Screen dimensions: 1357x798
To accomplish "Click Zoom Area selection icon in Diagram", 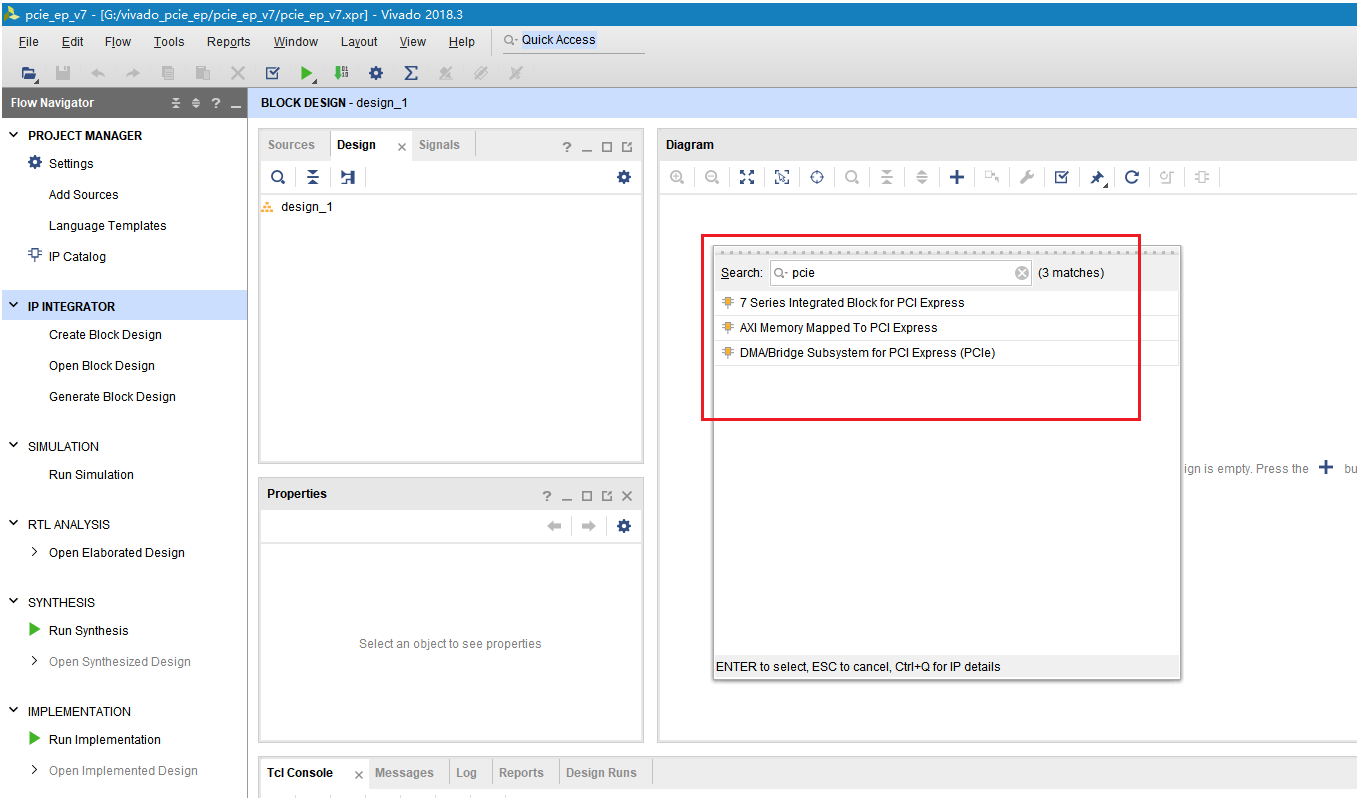I will [x=782, y=177].
